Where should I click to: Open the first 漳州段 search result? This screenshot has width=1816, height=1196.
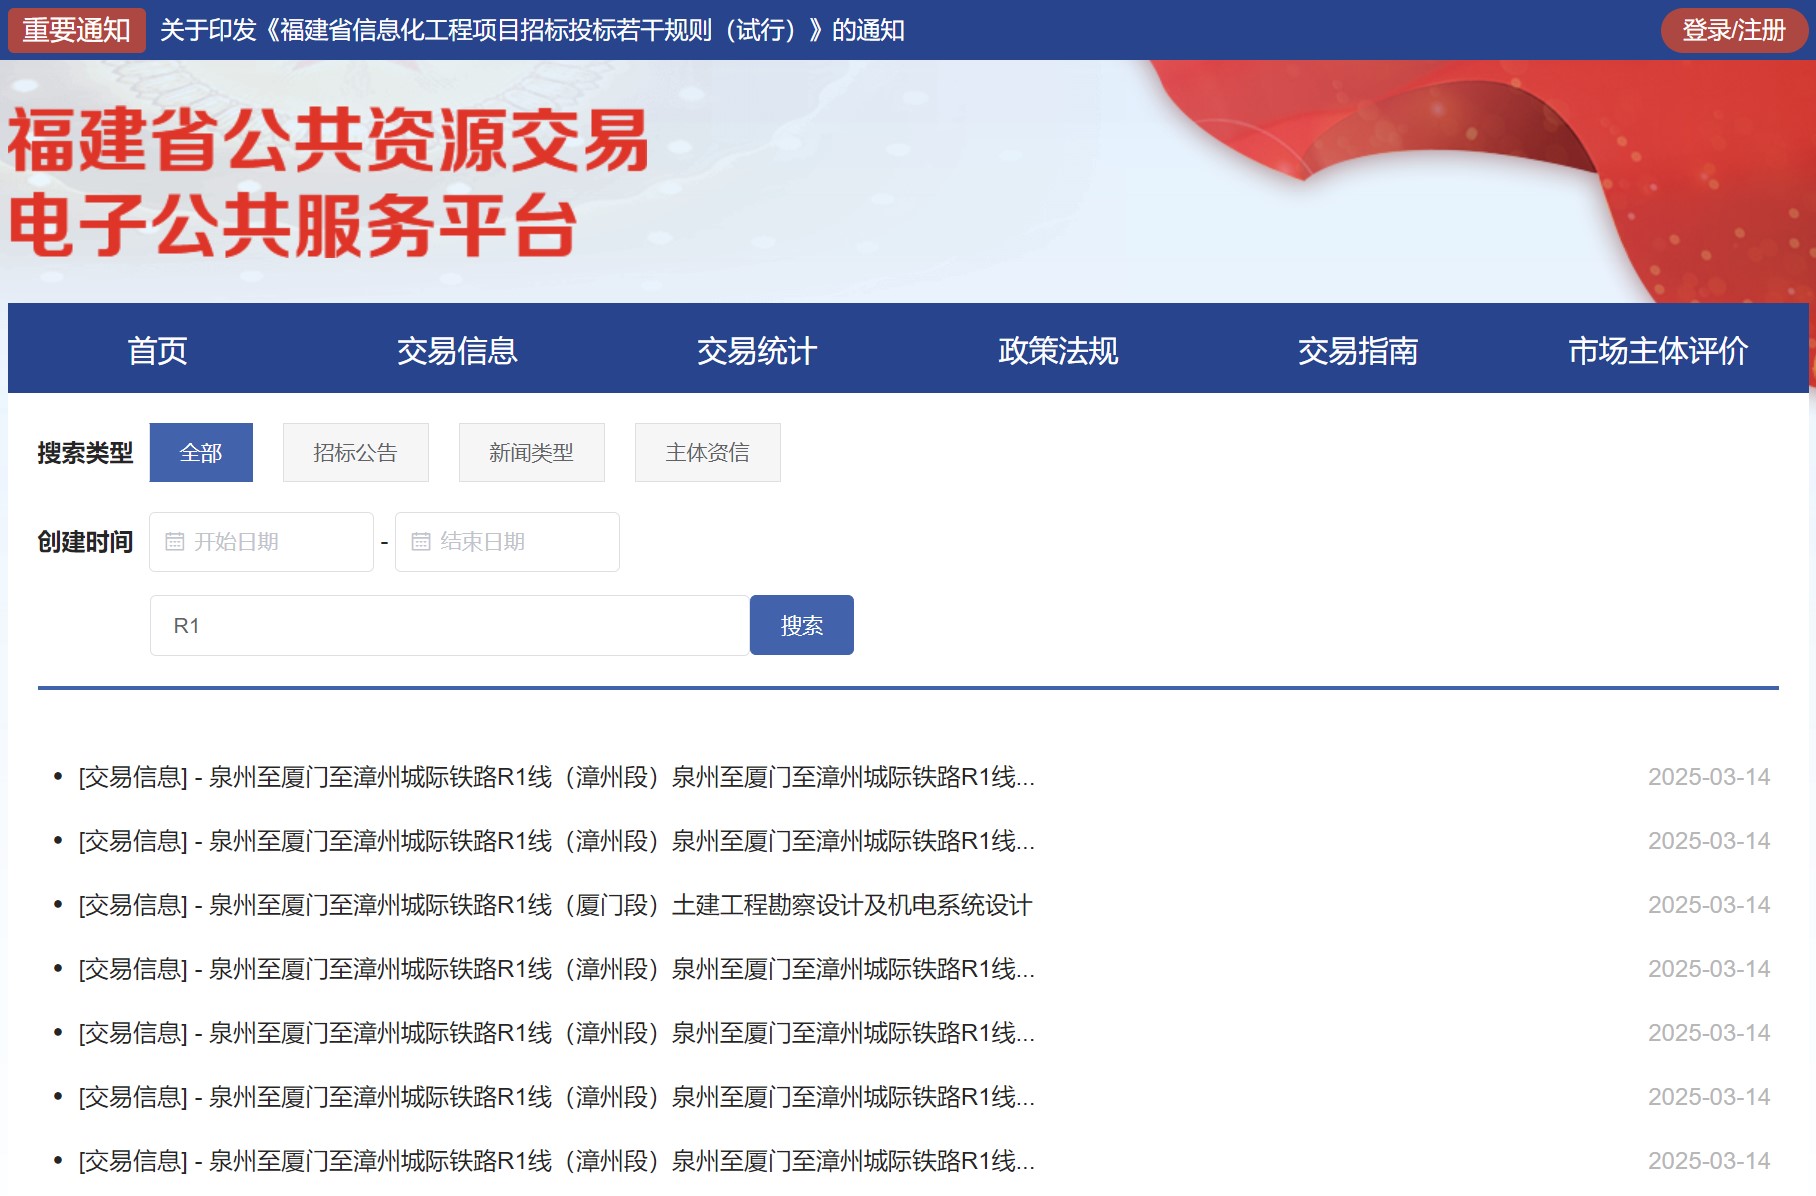tap(555, 777)
